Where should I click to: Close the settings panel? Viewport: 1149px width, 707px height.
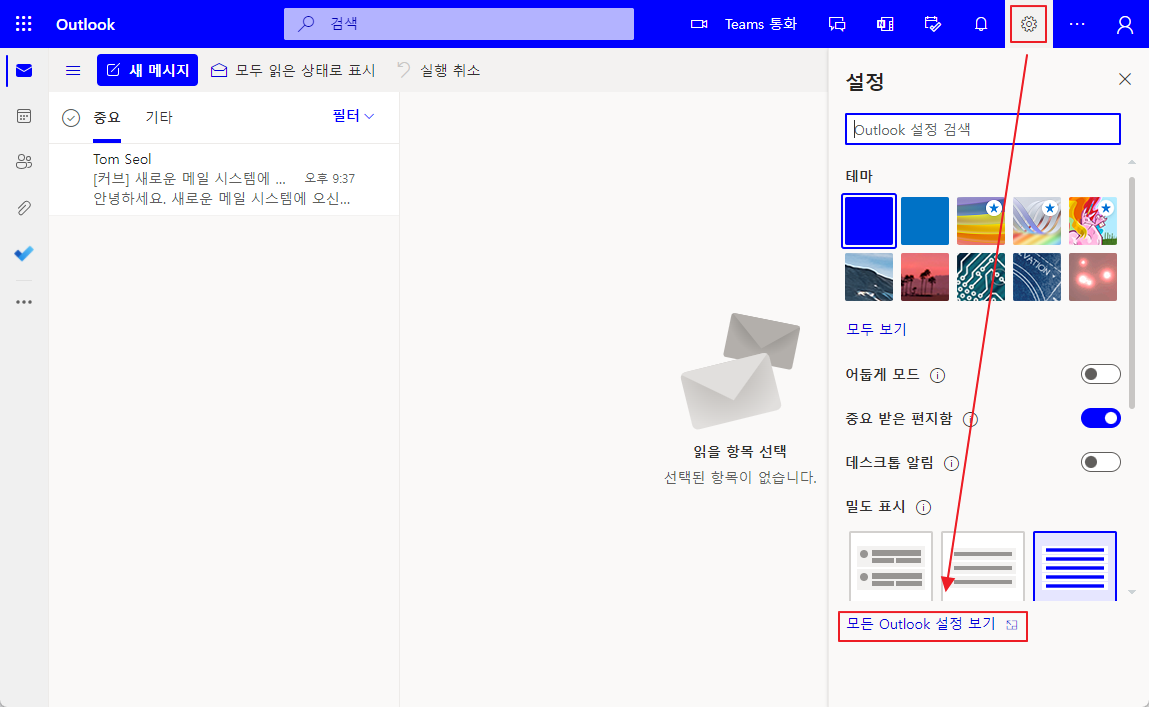(x=1125, y=79)
